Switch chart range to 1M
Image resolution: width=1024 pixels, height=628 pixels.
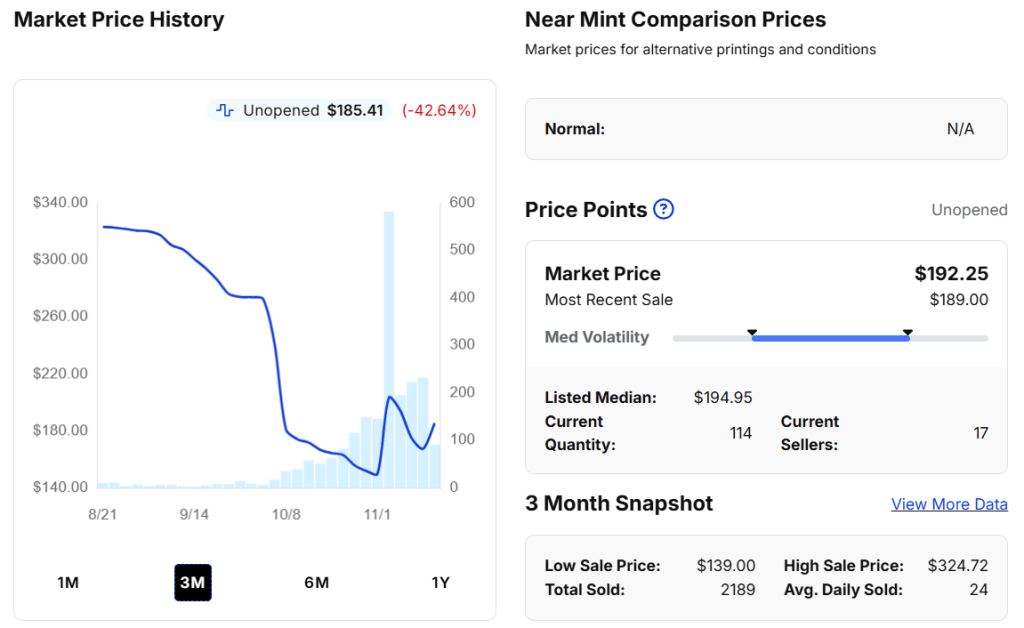68,583
